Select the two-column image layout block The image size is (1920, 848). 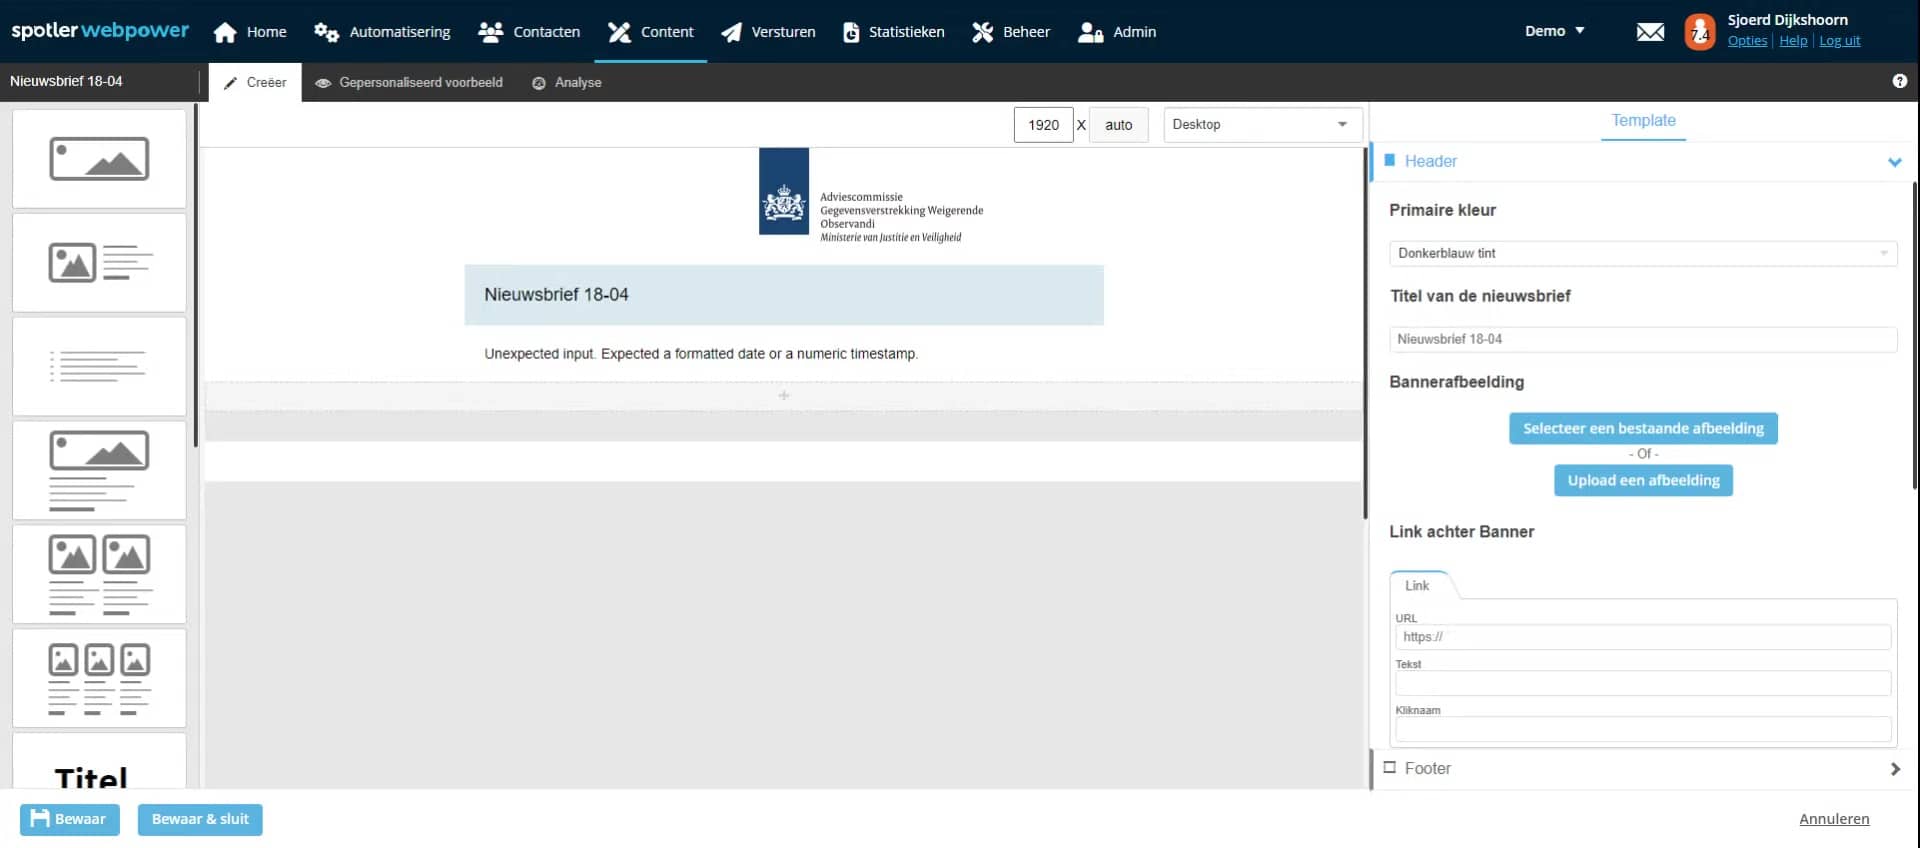[99, 575]
